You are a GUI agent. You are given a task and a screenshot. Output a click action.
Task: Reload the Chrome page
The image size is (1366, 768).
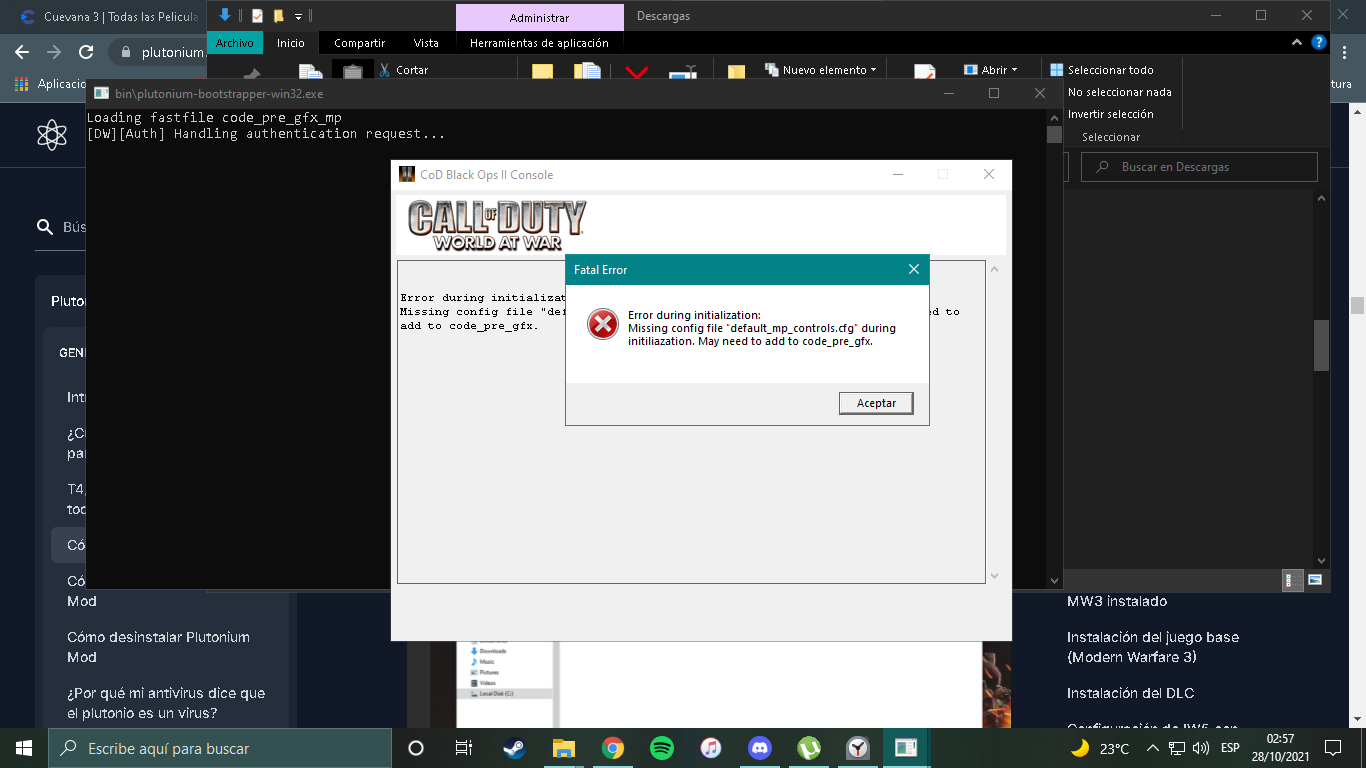[86, 52]
